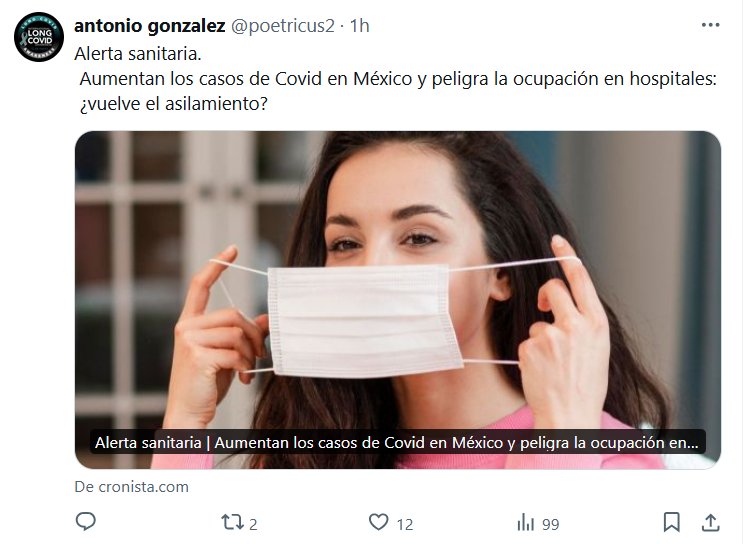The height and width of the screenshot is (544, 748).
Task: Open the 1h timestamp link
Action: click(x=360, y=26)
